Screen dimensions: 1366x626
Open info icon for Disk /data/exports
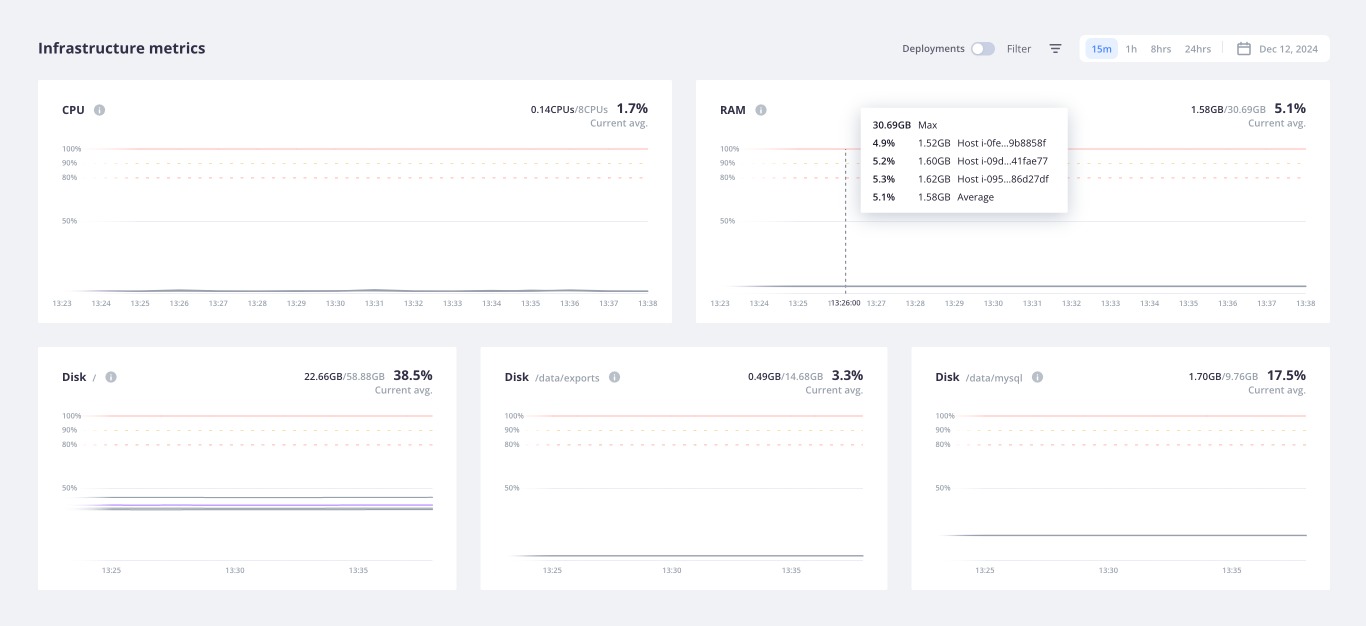[x=614, y=377]
